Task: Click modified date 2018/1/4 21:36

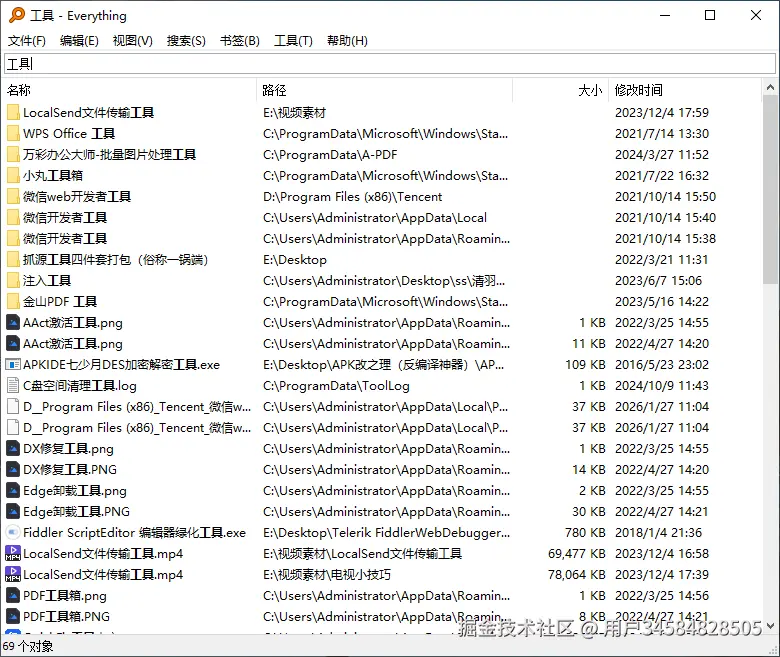Action: [x=658, y=533]
